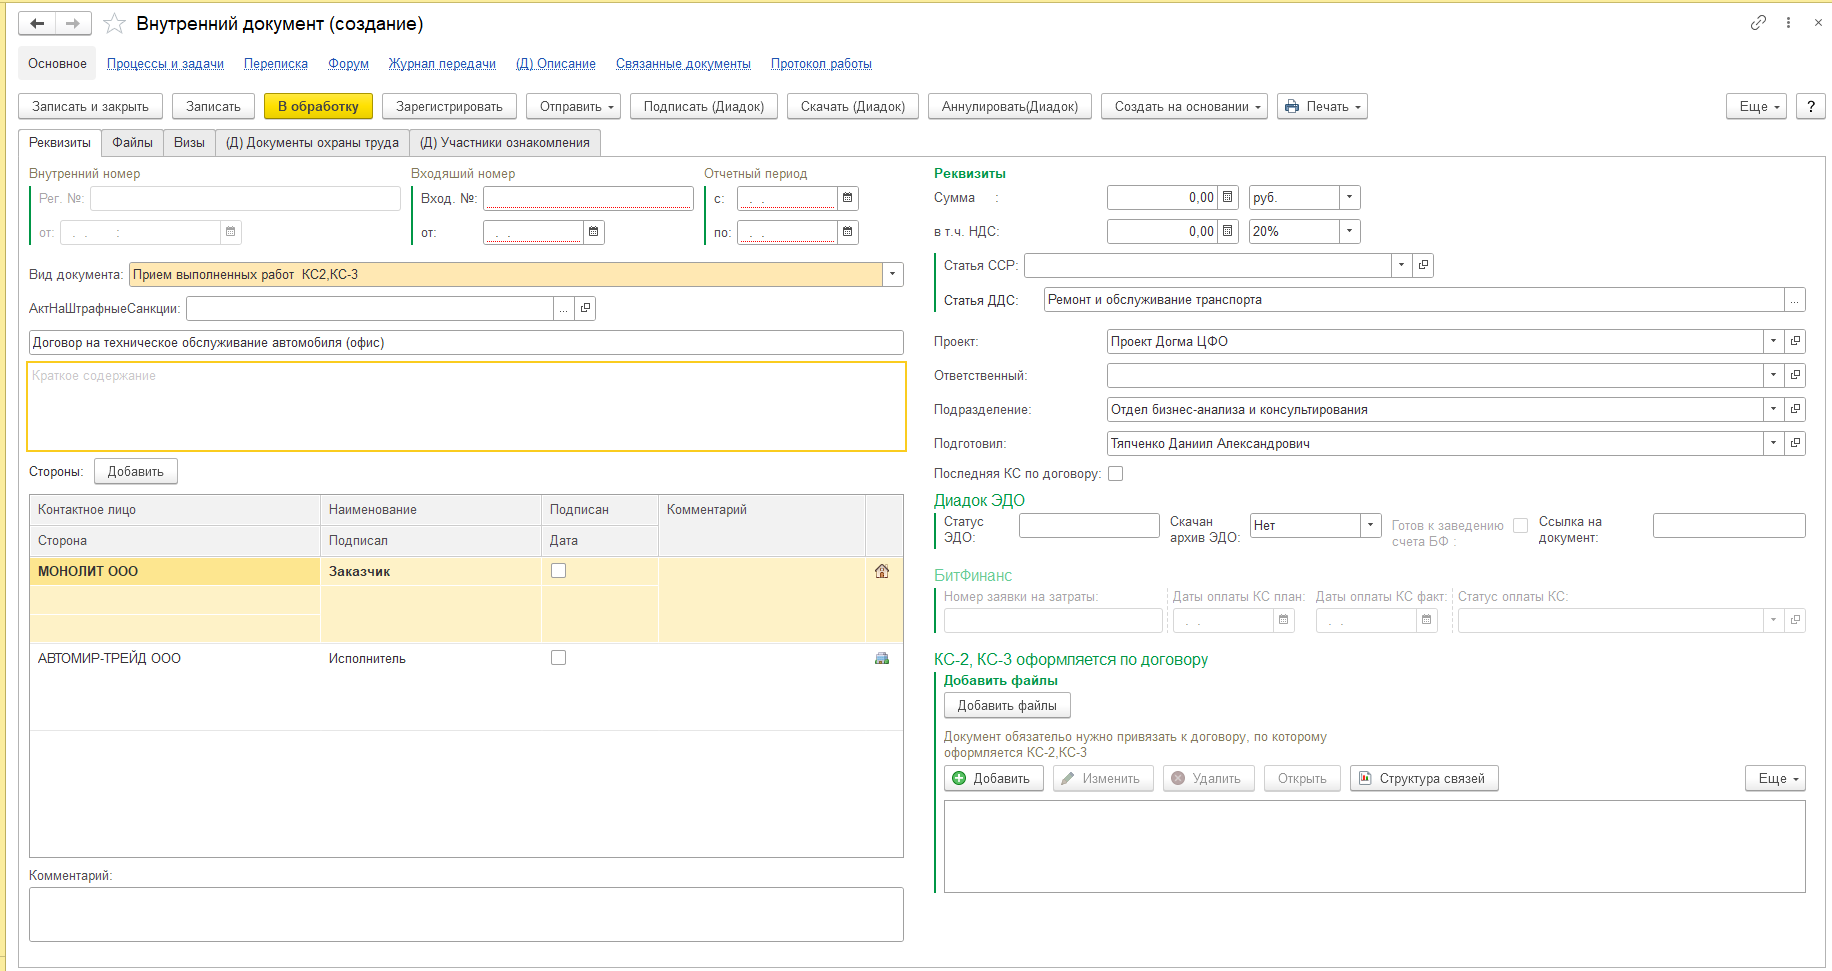Click the back navigation arrow
The image size is (1832, 971).
point(37,23)
